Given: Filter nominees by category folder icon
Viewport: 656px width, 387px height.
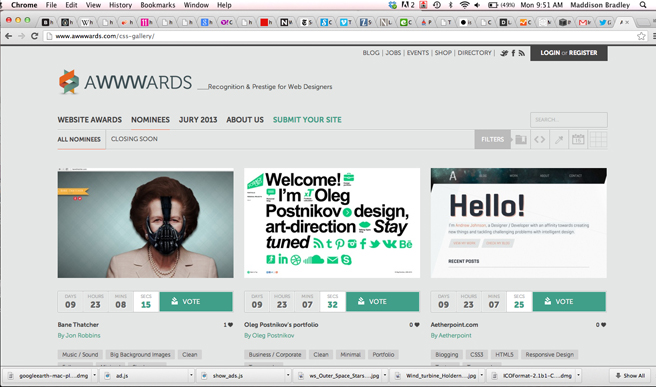Looking at the screenshot, I should point(521,139).
